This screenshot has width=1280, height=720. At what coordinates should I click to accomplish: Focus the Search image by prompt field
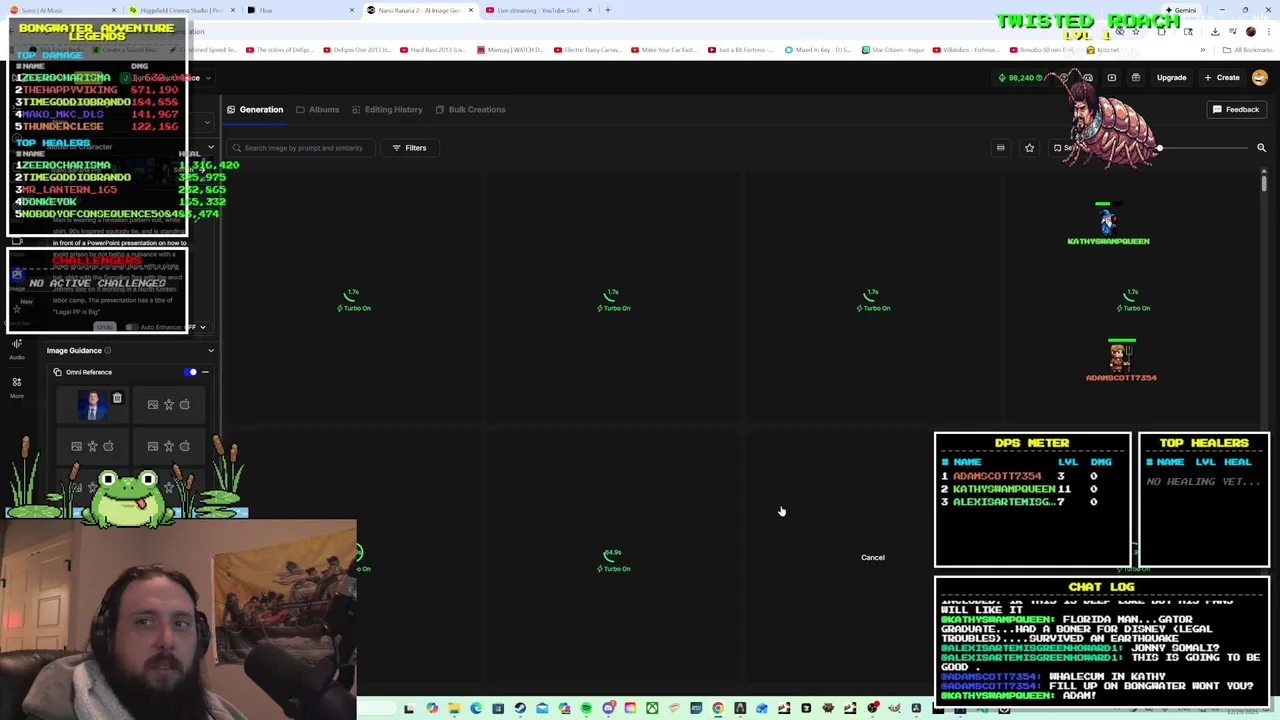pyautogui.click(x=303, y=148)
